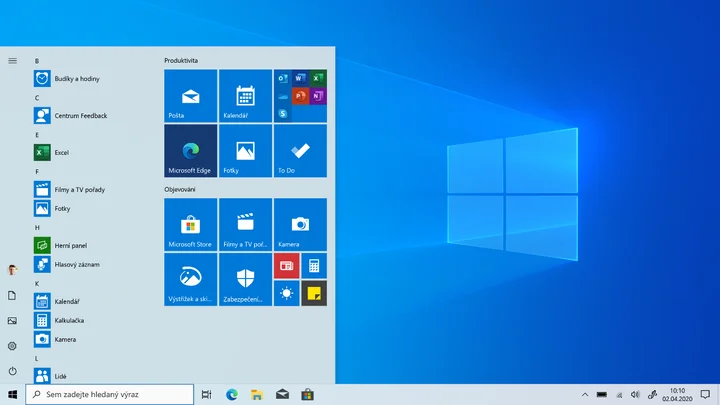720x405 pixels.
Task: Click OneDrive icon in Office folder tile
Action: [283, 96]
